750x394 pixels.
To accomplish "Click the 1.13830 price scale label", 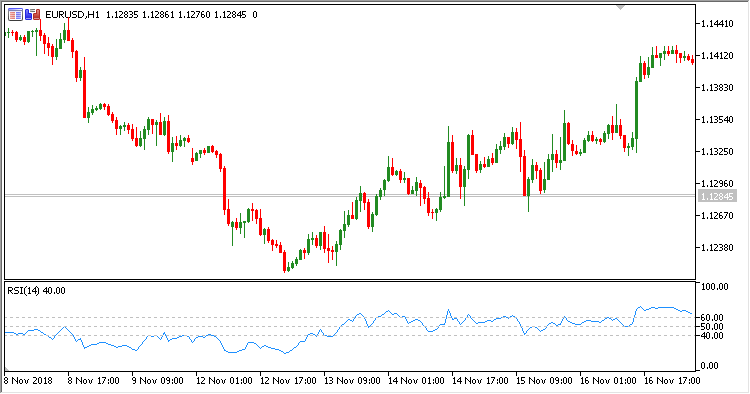I will (x=717, y=88).
